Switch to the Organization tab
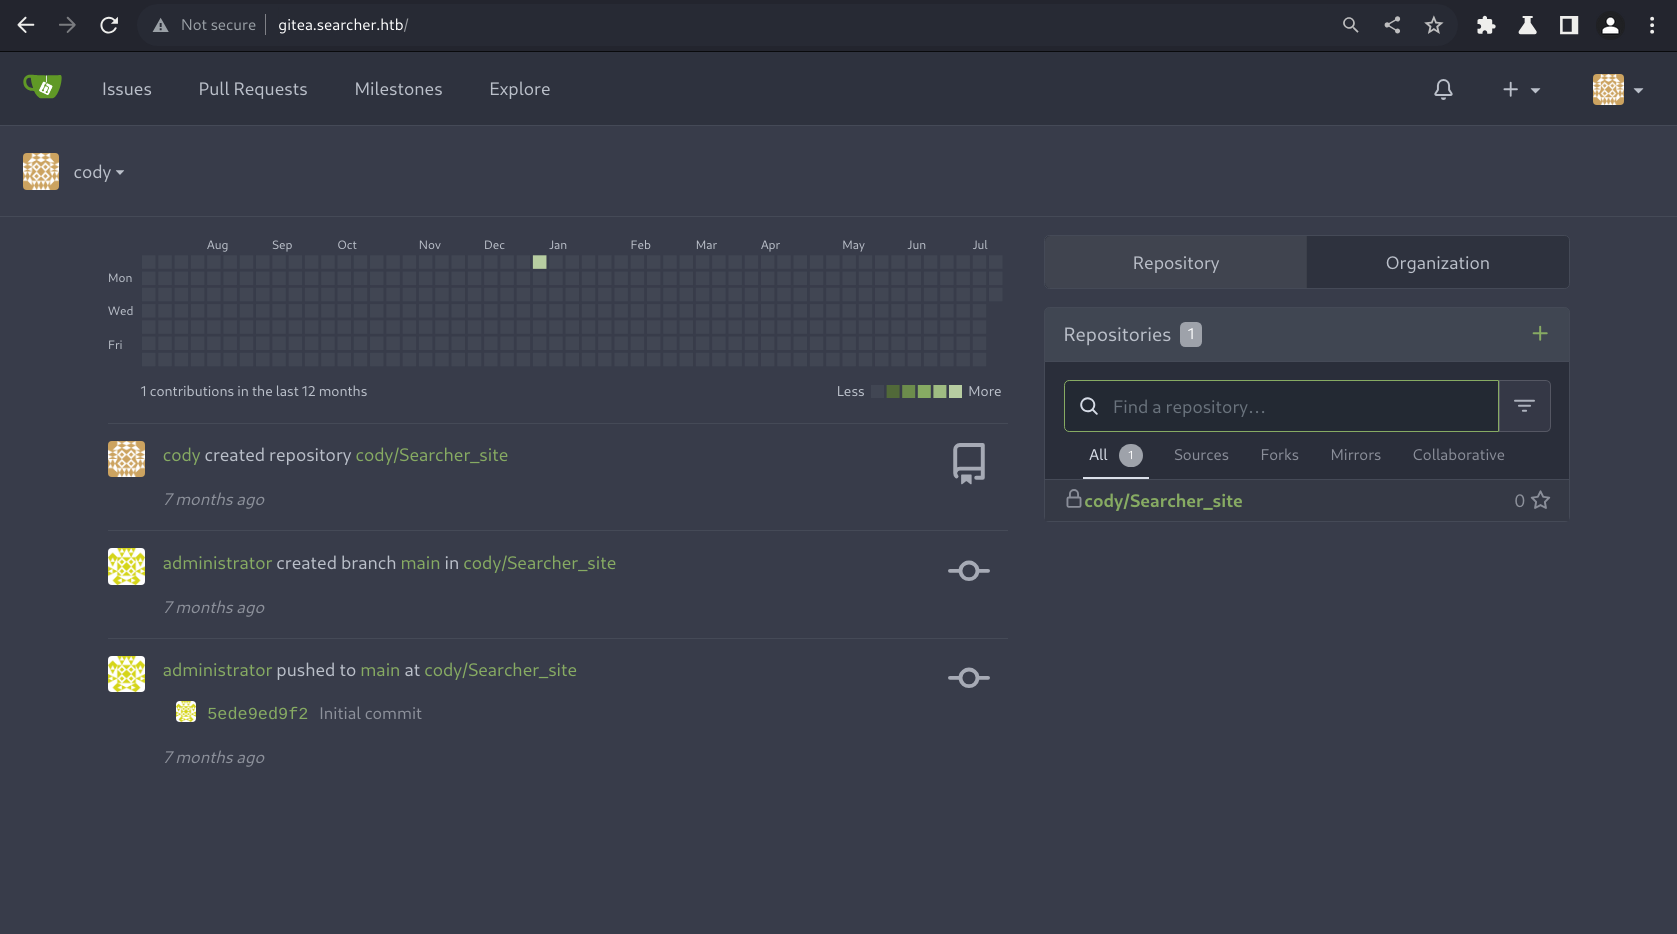The image size is (1677, 934). pos(1437,263)
